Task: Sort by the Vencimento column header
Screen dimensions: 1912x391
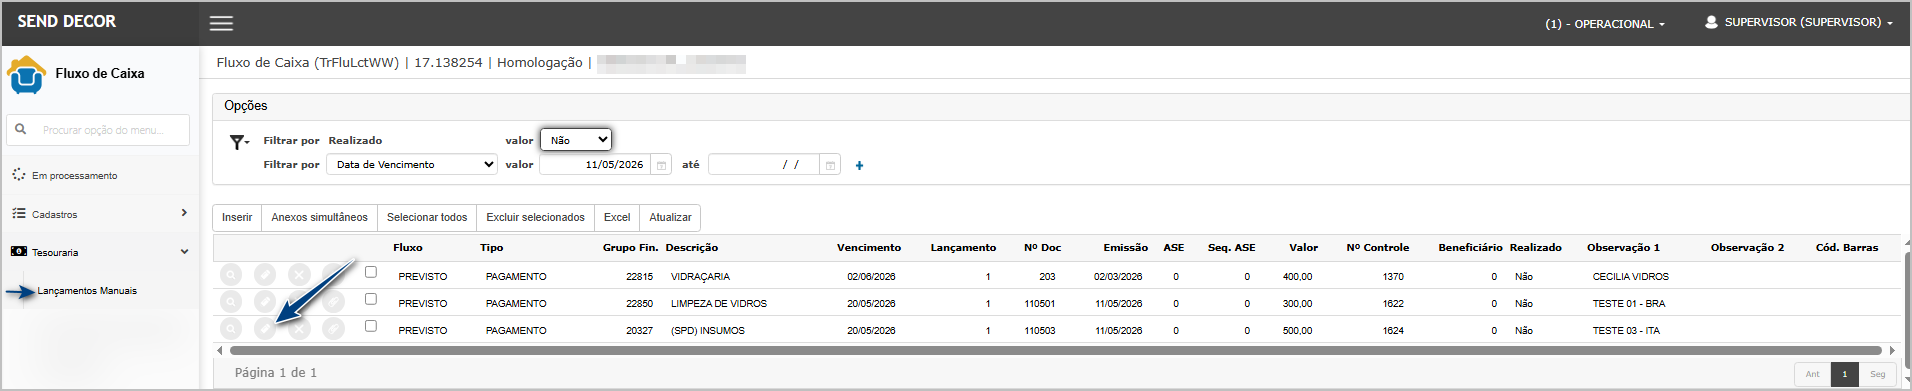Action: [x=868, y=247]
